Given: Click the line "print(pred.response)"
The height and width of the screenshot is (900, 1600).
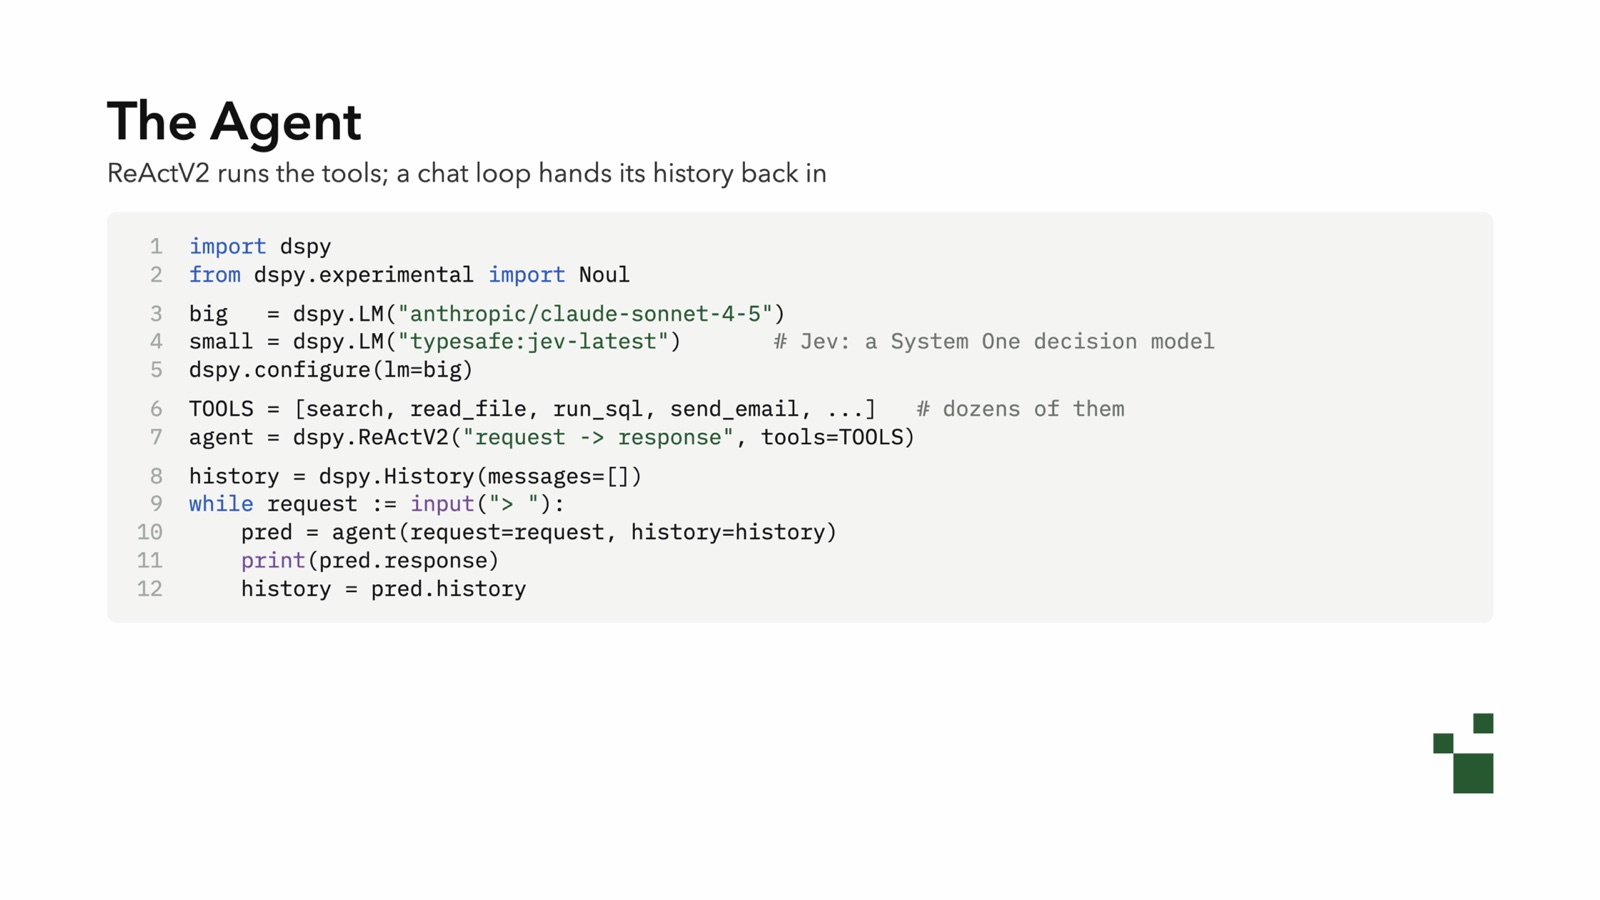Looking at the screenshot, I should [x=370, y=561].
